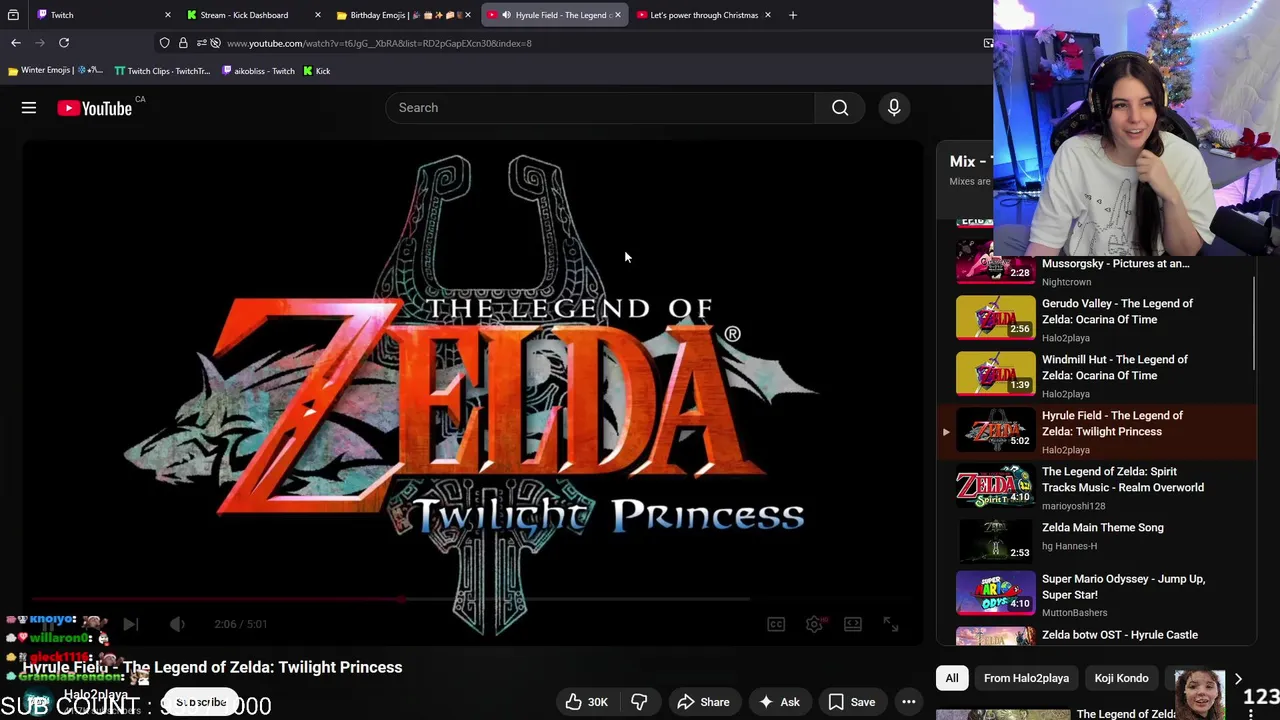Open a new browser tab
Viewport: 1280px width, 720px height.
point(793,15)
